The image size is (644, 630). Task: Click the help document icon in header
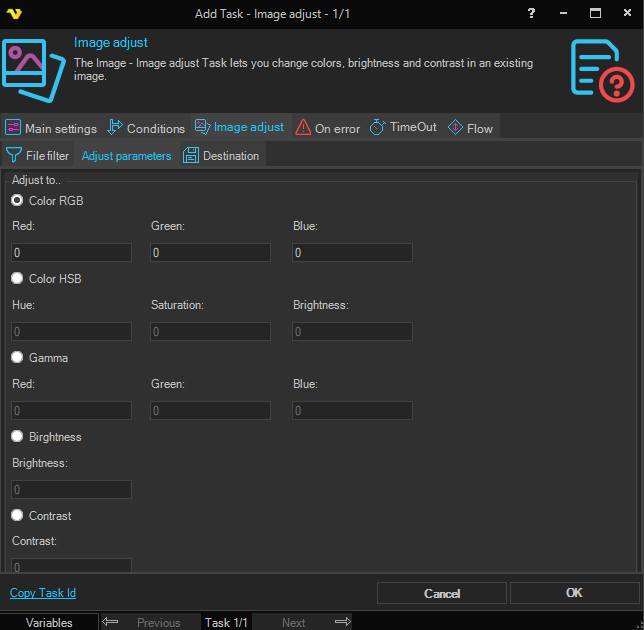[x=602, y=70]
